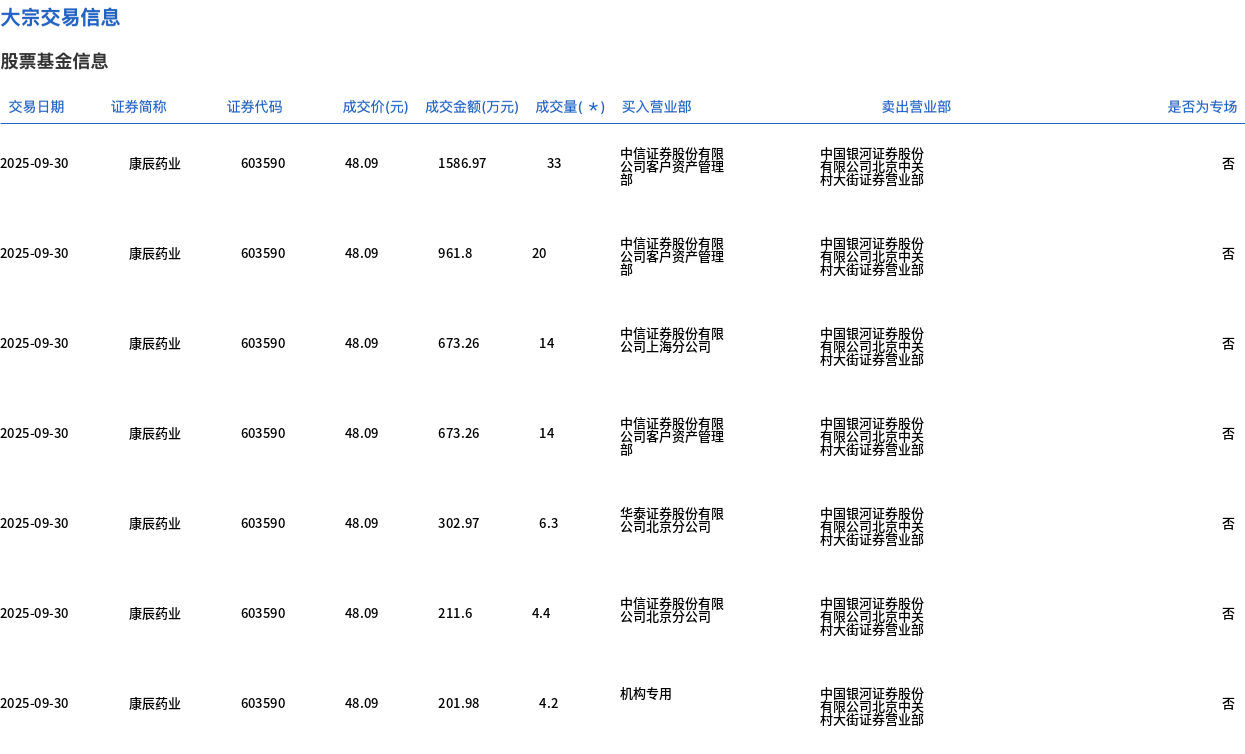
Task: Click the 机构专用 buyer cell
Action: (x=646, y=693)
